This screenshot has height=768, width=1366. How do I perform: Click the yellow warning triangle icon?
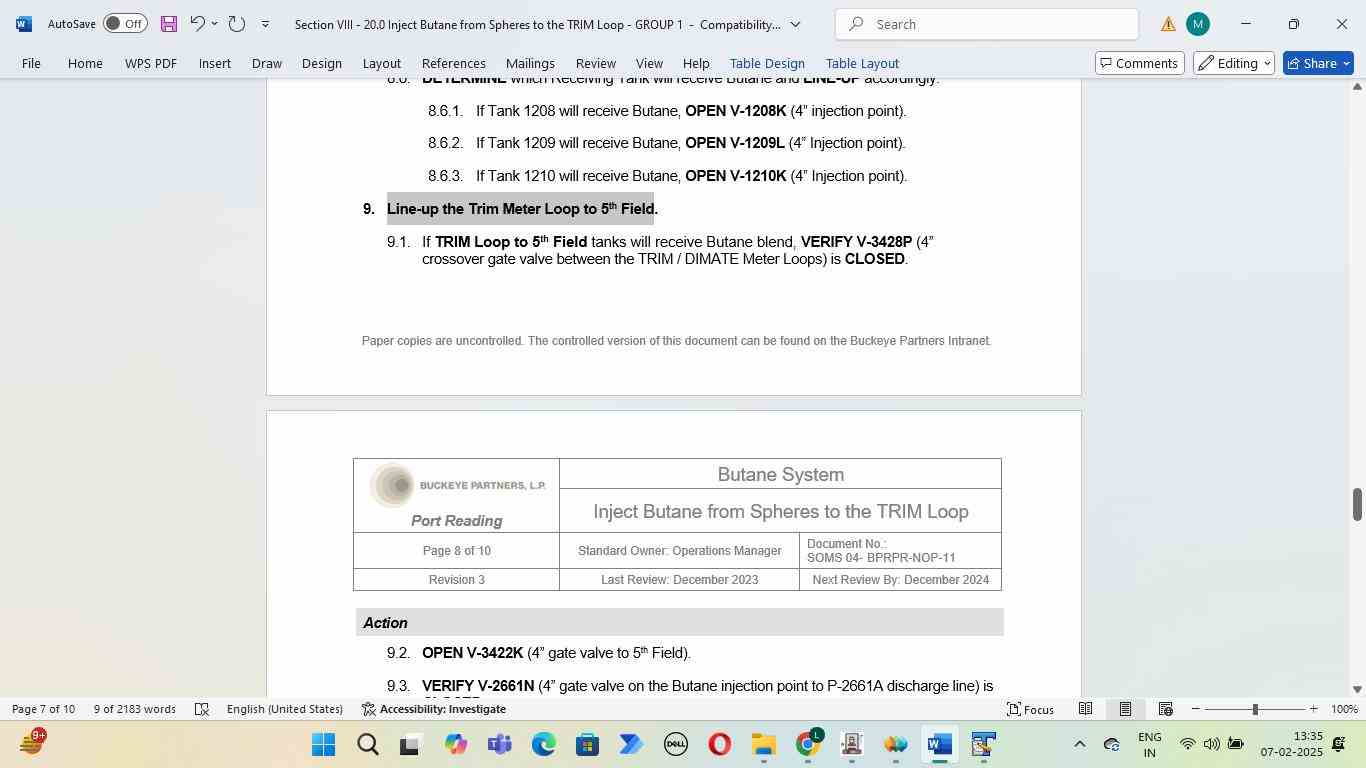1167,24
